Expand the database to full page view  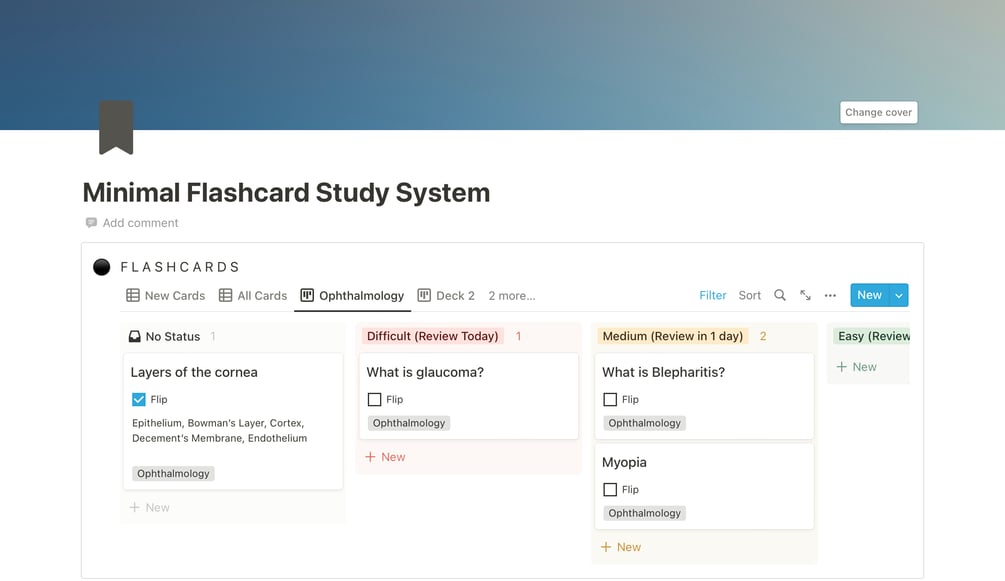coord(806,295)
